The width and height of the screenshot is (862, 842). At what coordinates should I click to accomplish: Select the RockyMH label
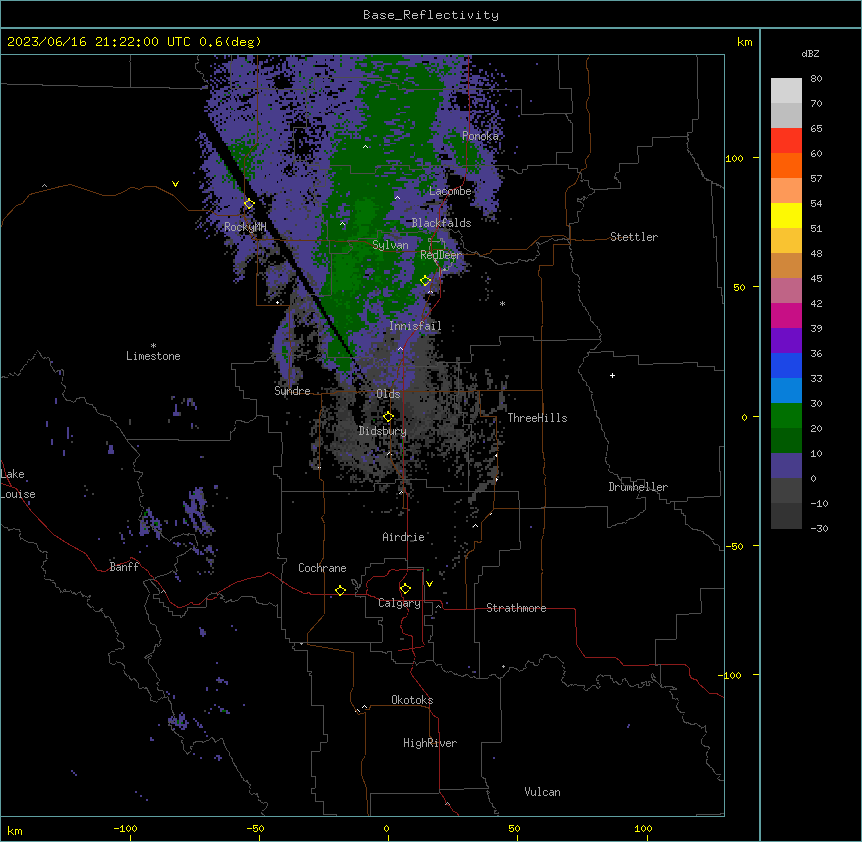pos(245,227)
